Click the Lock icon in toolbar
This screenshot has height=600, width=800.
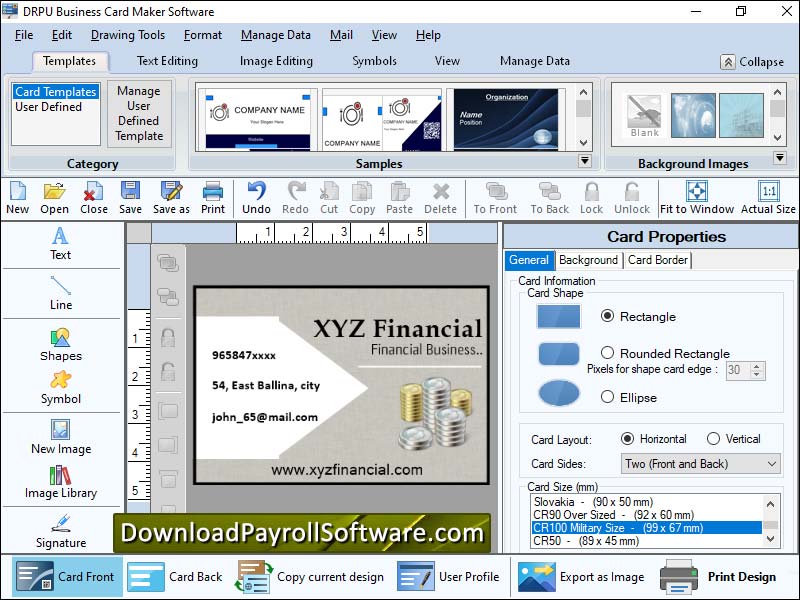pos(592,198)
